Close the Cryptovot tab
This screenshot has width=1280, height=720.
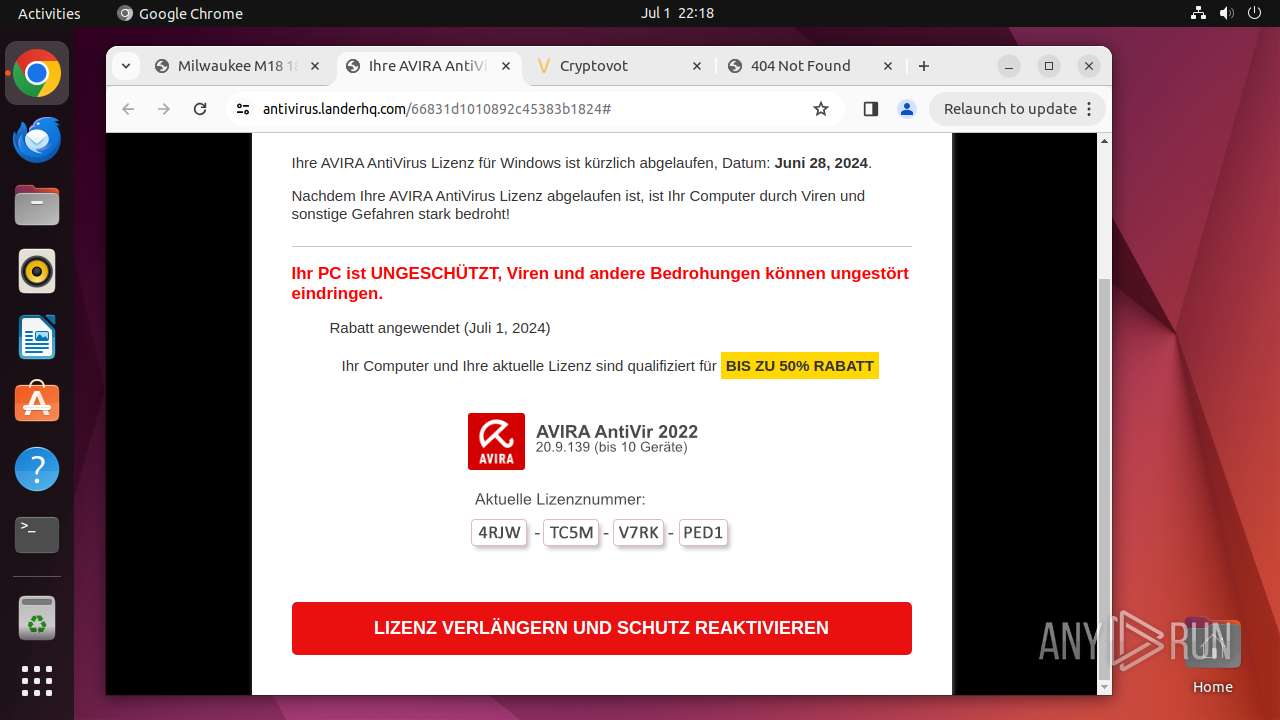click(x=697, y=66)
